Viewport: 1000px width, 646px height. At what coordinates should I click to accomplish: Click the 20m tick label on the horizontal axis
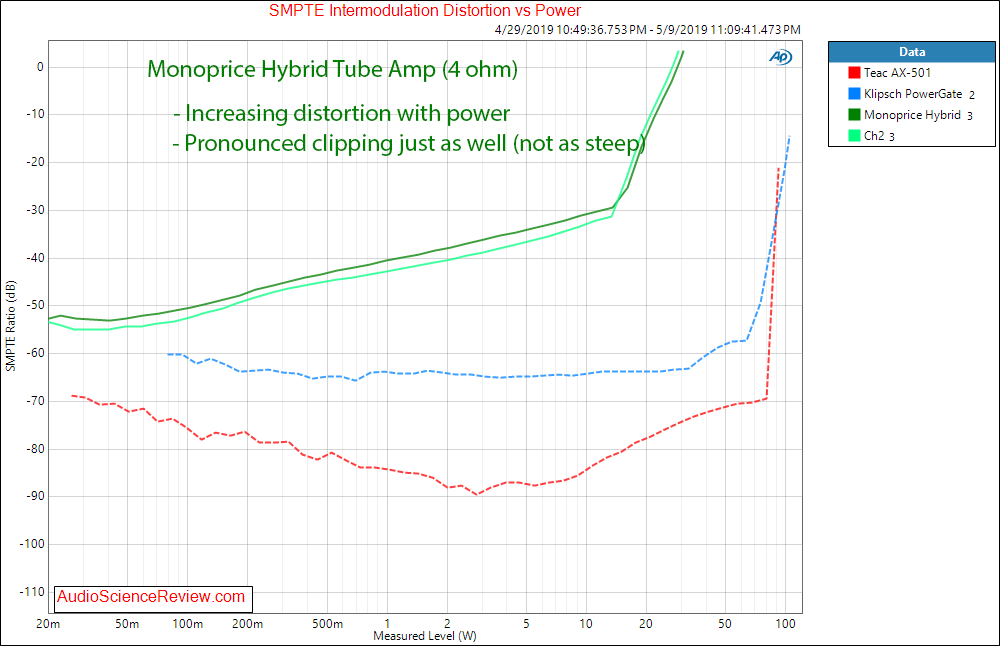coord(48,624)
